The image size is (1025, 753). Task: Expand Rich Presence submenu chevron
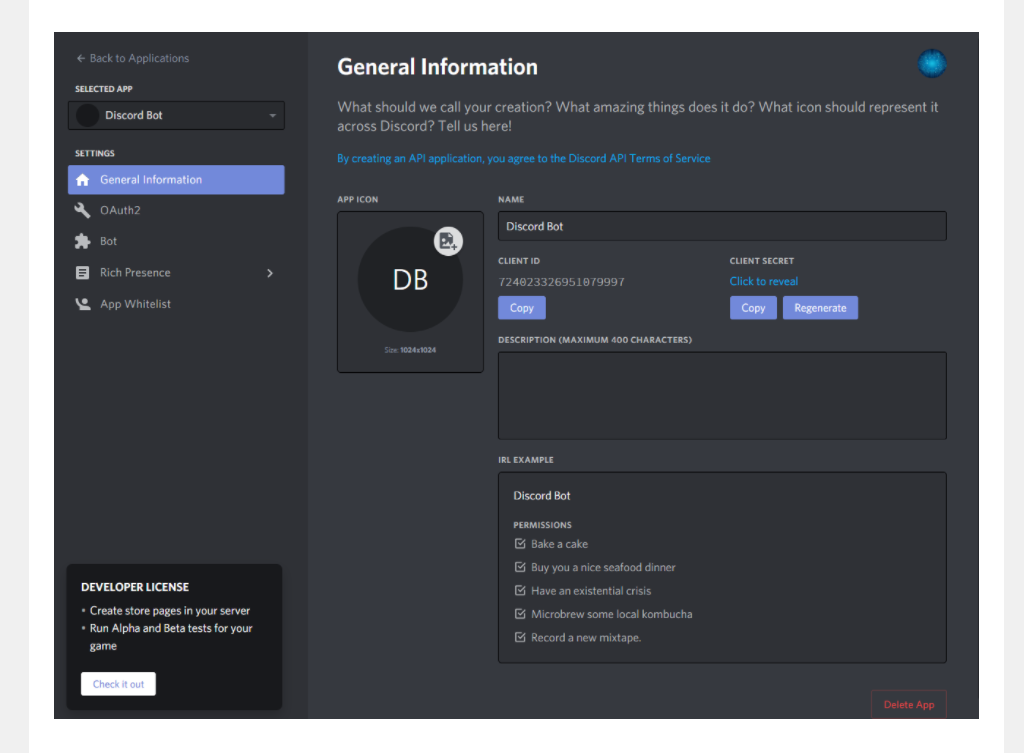269,273
